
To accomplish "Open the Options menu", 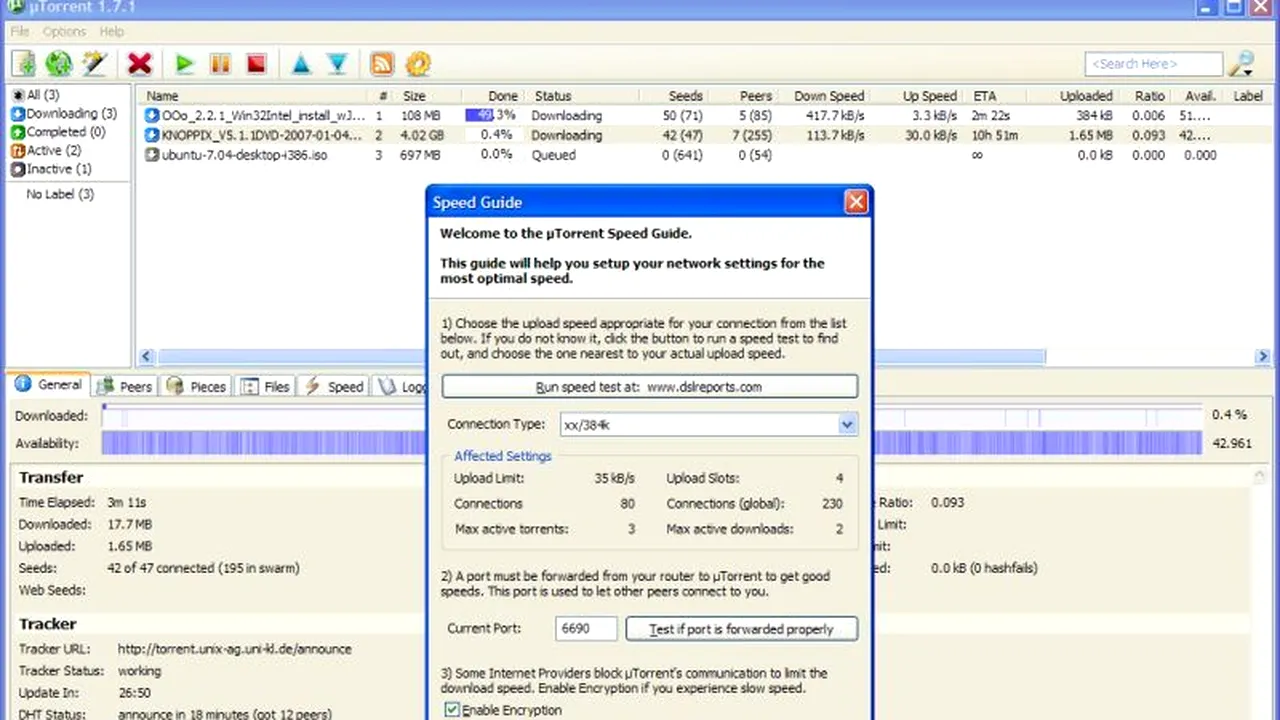I will 63,31.
